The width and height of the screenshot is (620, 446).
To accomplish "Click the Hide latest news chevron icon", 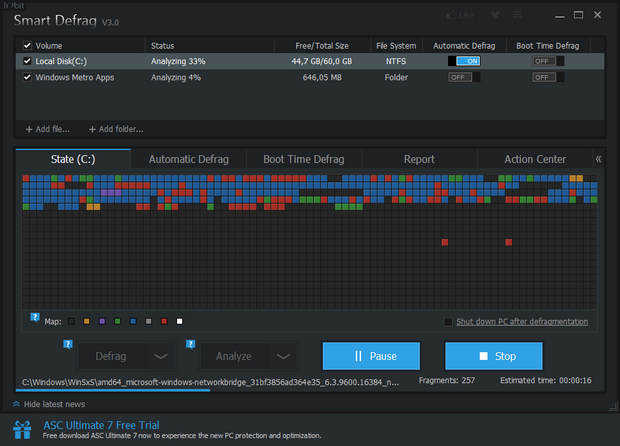I will [x=16, y=404].
